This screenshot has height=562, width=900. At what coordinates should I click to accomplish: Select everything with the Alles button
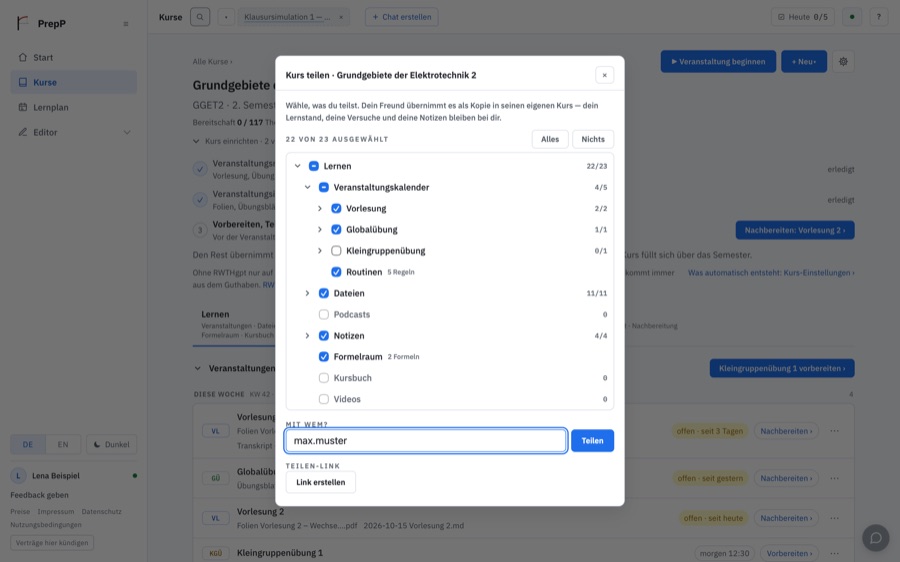pyautogui.click(x=550, y=139)
